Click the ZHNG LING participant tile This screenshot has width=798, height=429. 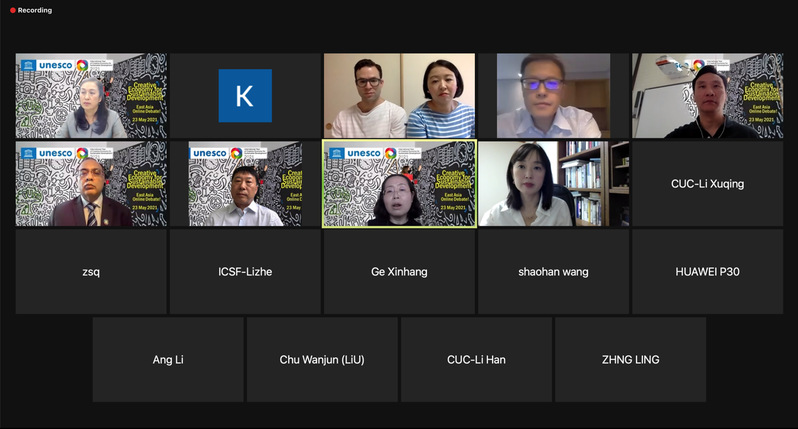point(631,360)
